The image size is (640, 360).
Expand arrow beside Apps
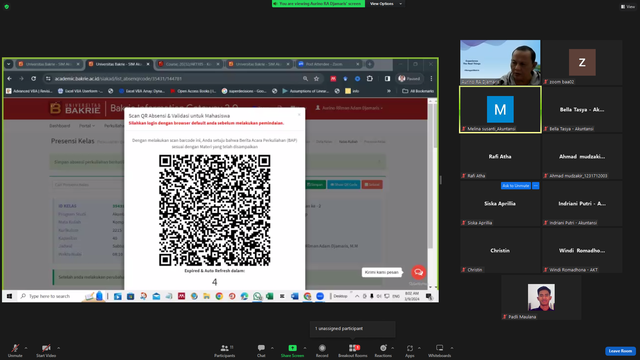click(419, 348)
